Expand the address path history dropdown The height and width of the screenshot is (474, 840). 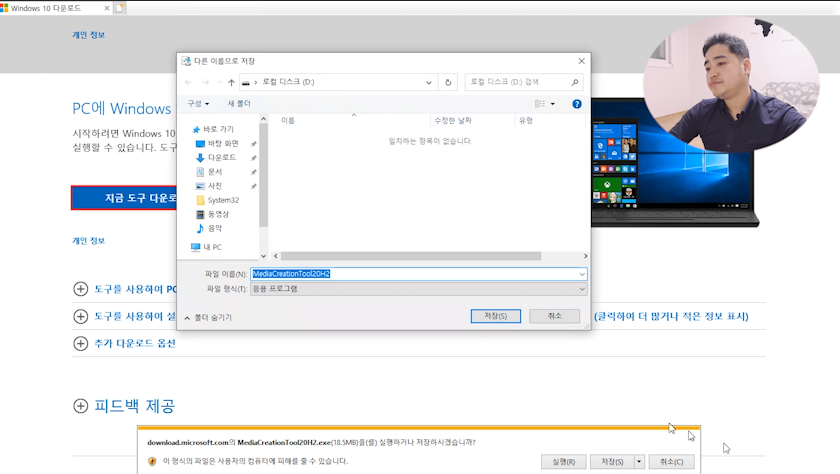pos(429,82)
